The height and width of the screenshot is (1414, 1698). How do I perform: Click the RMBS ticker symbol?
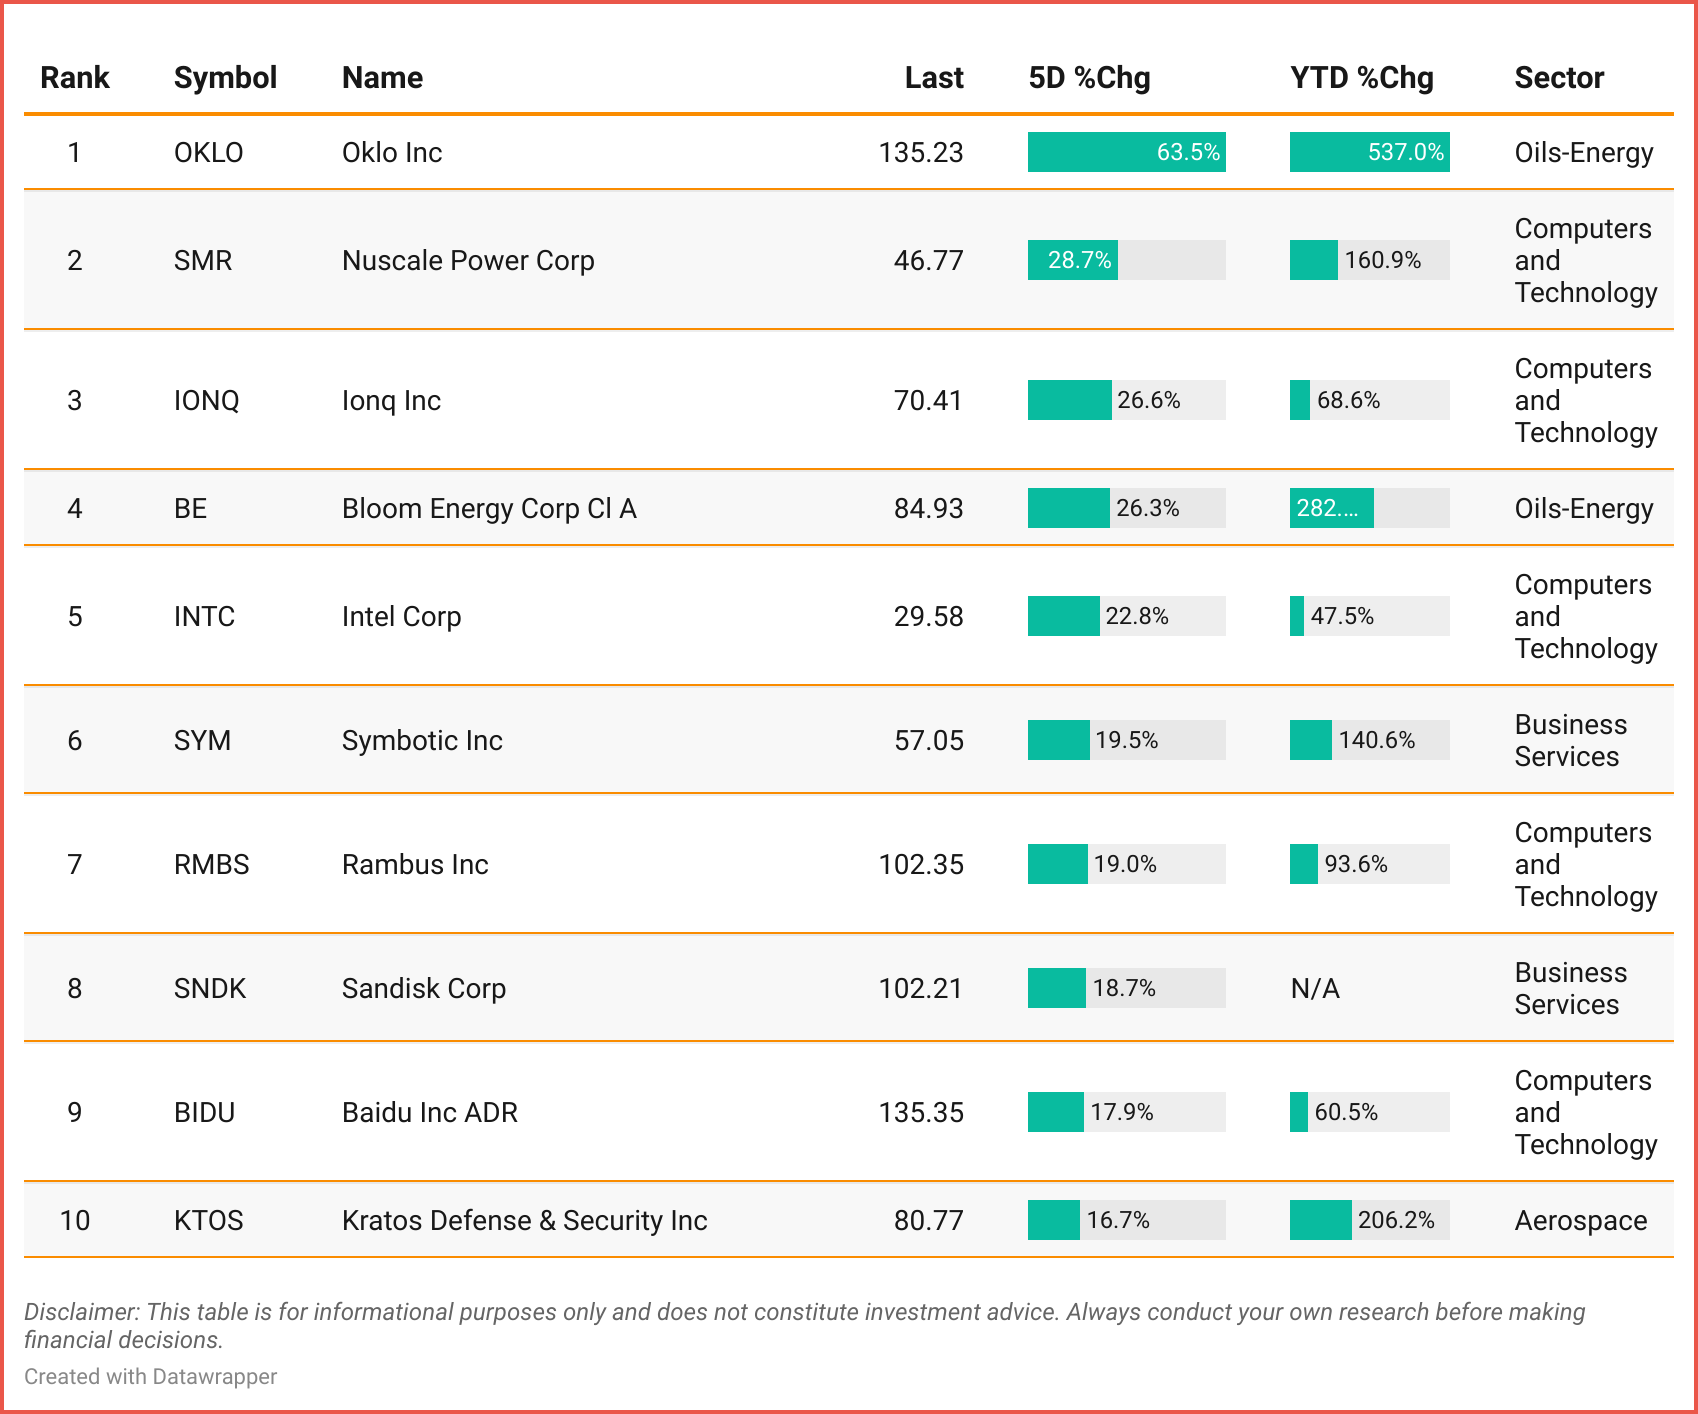point(212,864)
